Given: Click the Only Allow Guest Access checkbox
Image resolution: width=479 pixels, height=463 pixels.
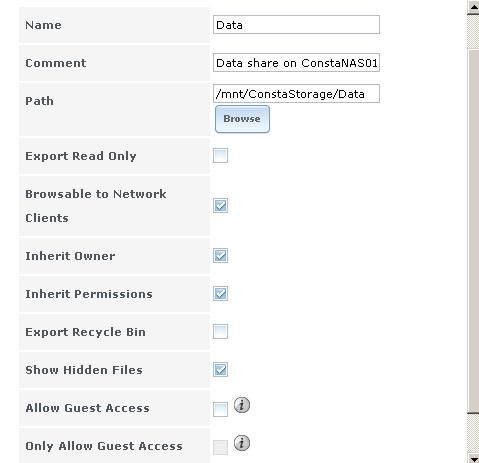Looking at the screenshot, I should coord(220,447).
